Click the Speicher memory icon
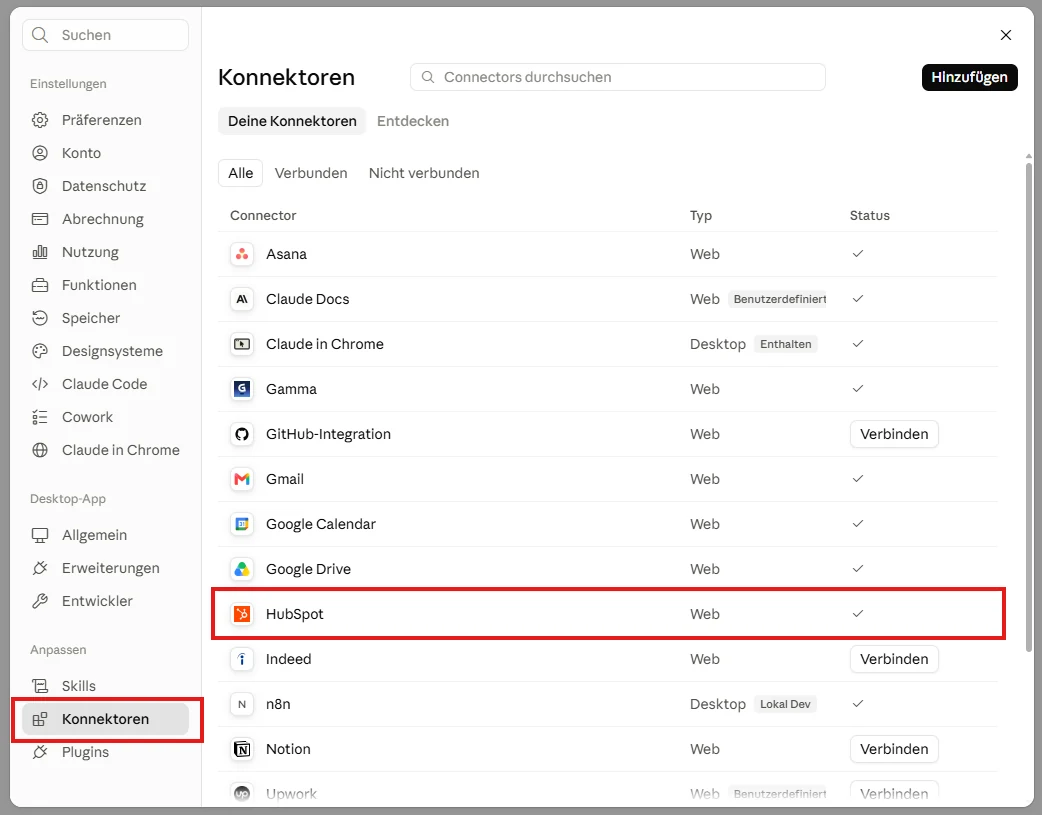Viewport: 1042px width, 815px height. pos(40,318)
